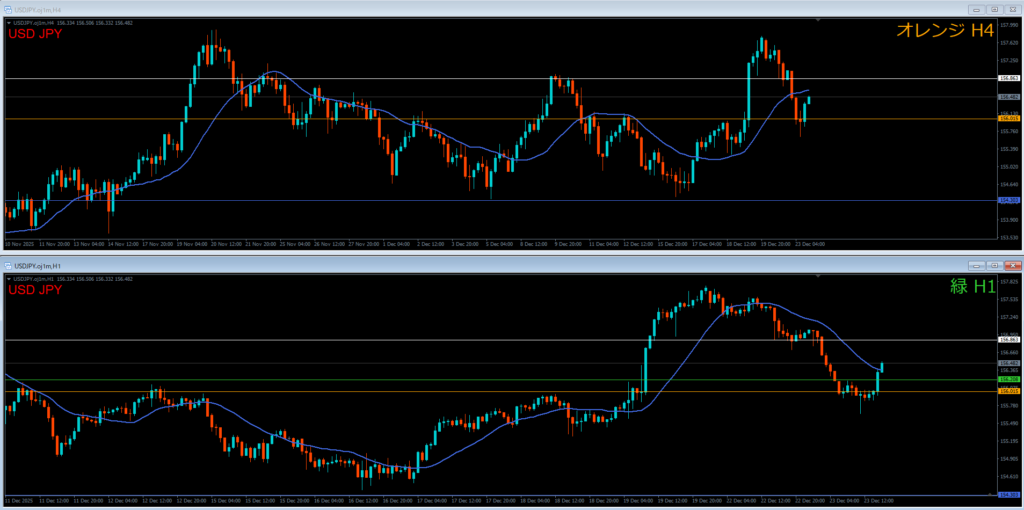Viewport: 1024px width, 510px height.
Task: Select the orange 156.015 price tag on H4
Action: 1008,119
